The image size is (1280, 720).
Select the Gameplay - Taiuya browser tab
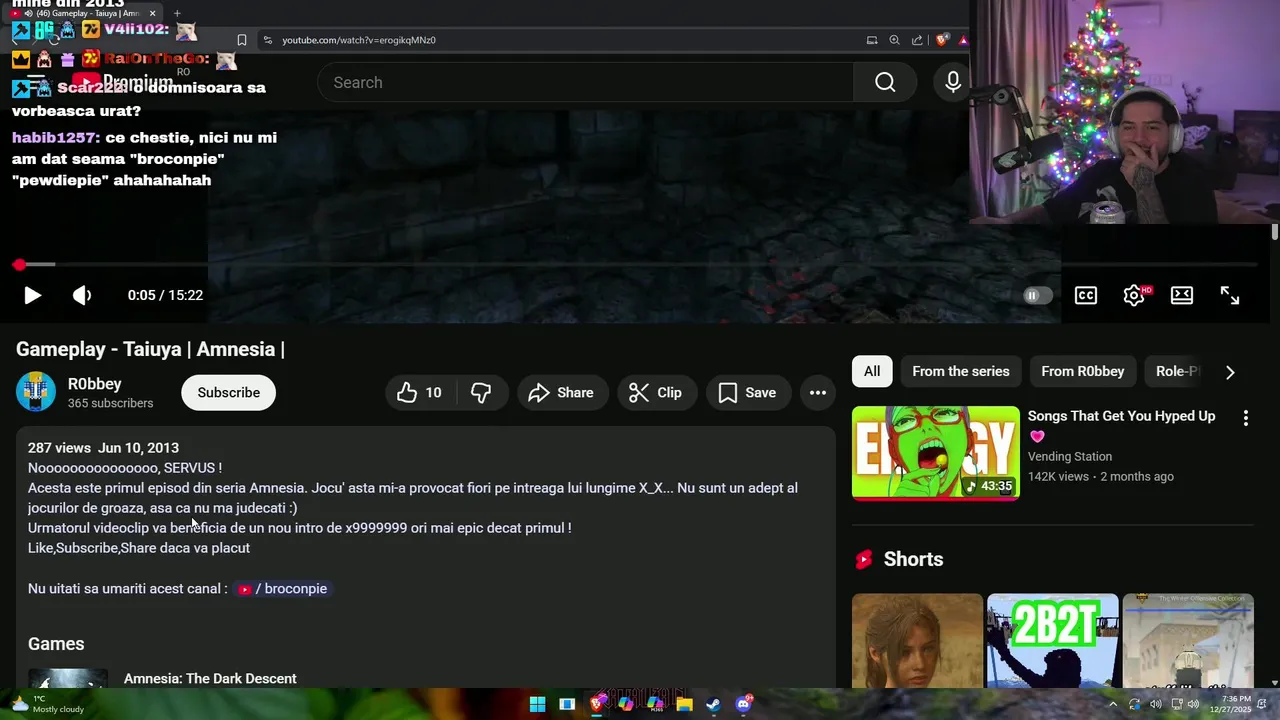point(84,14)
